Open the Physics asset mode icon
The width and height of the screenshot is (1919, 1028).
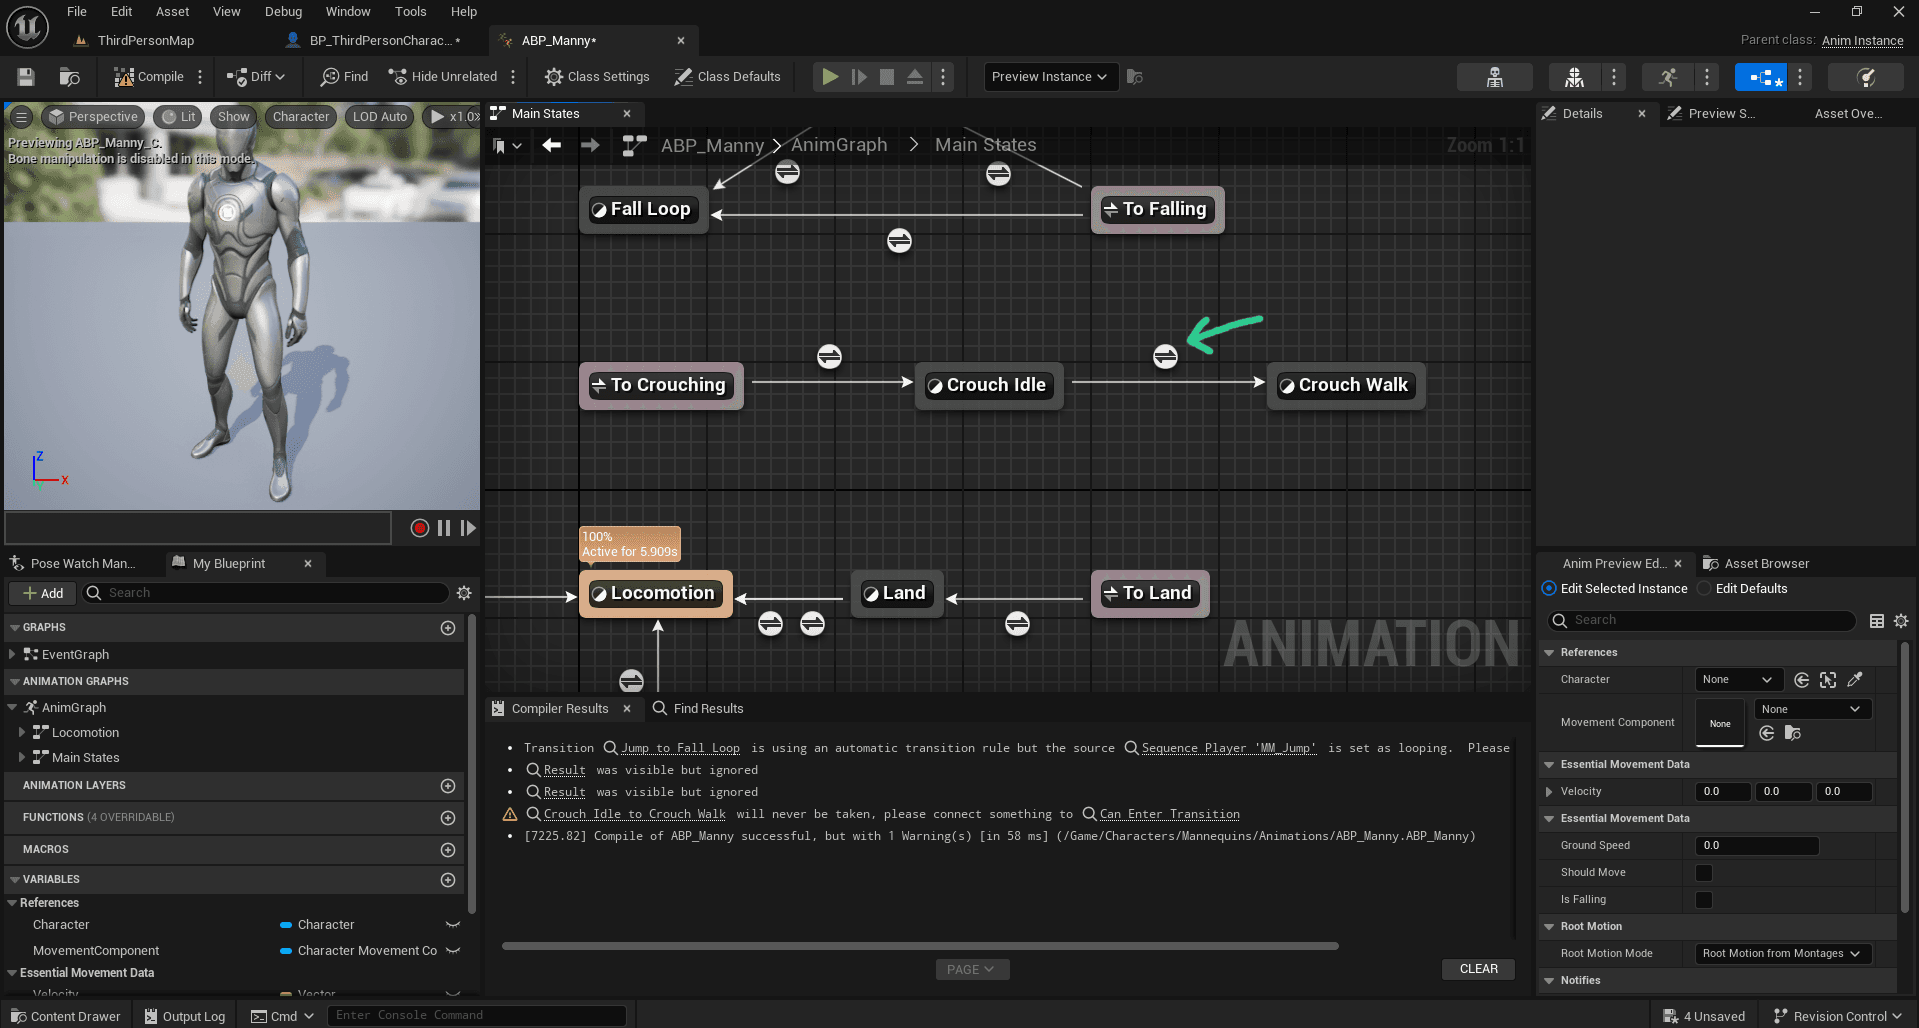[1866, 77]
